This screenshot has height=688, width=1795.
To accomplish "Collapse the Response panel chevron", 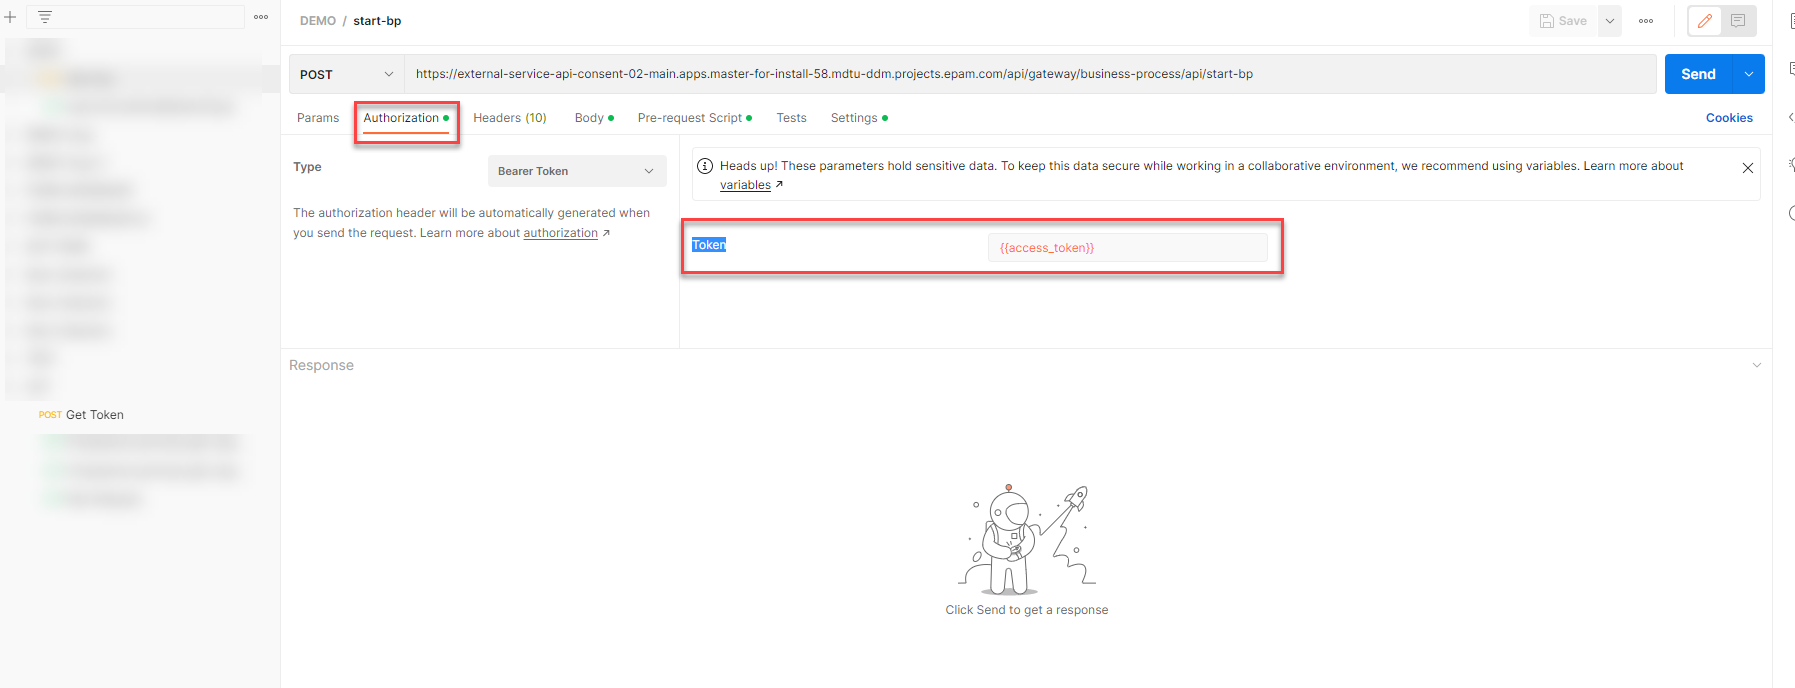I will (x=1756, y=365).
